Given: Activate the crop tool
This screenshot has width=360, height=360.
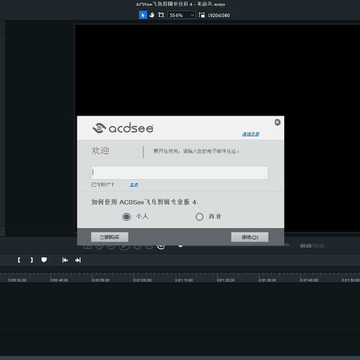Looking at the screenshot, I should pos(161,15).
